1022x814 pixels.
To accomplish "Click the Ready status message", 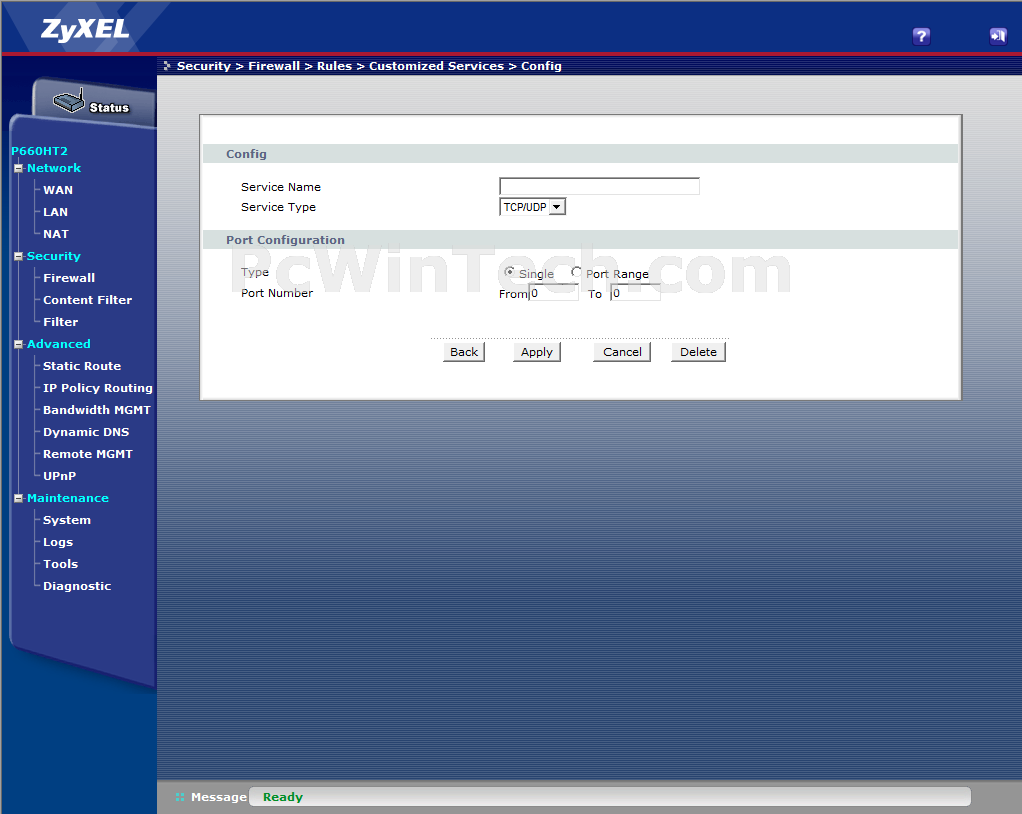I will pyautogui.click(x=283, y=797).
